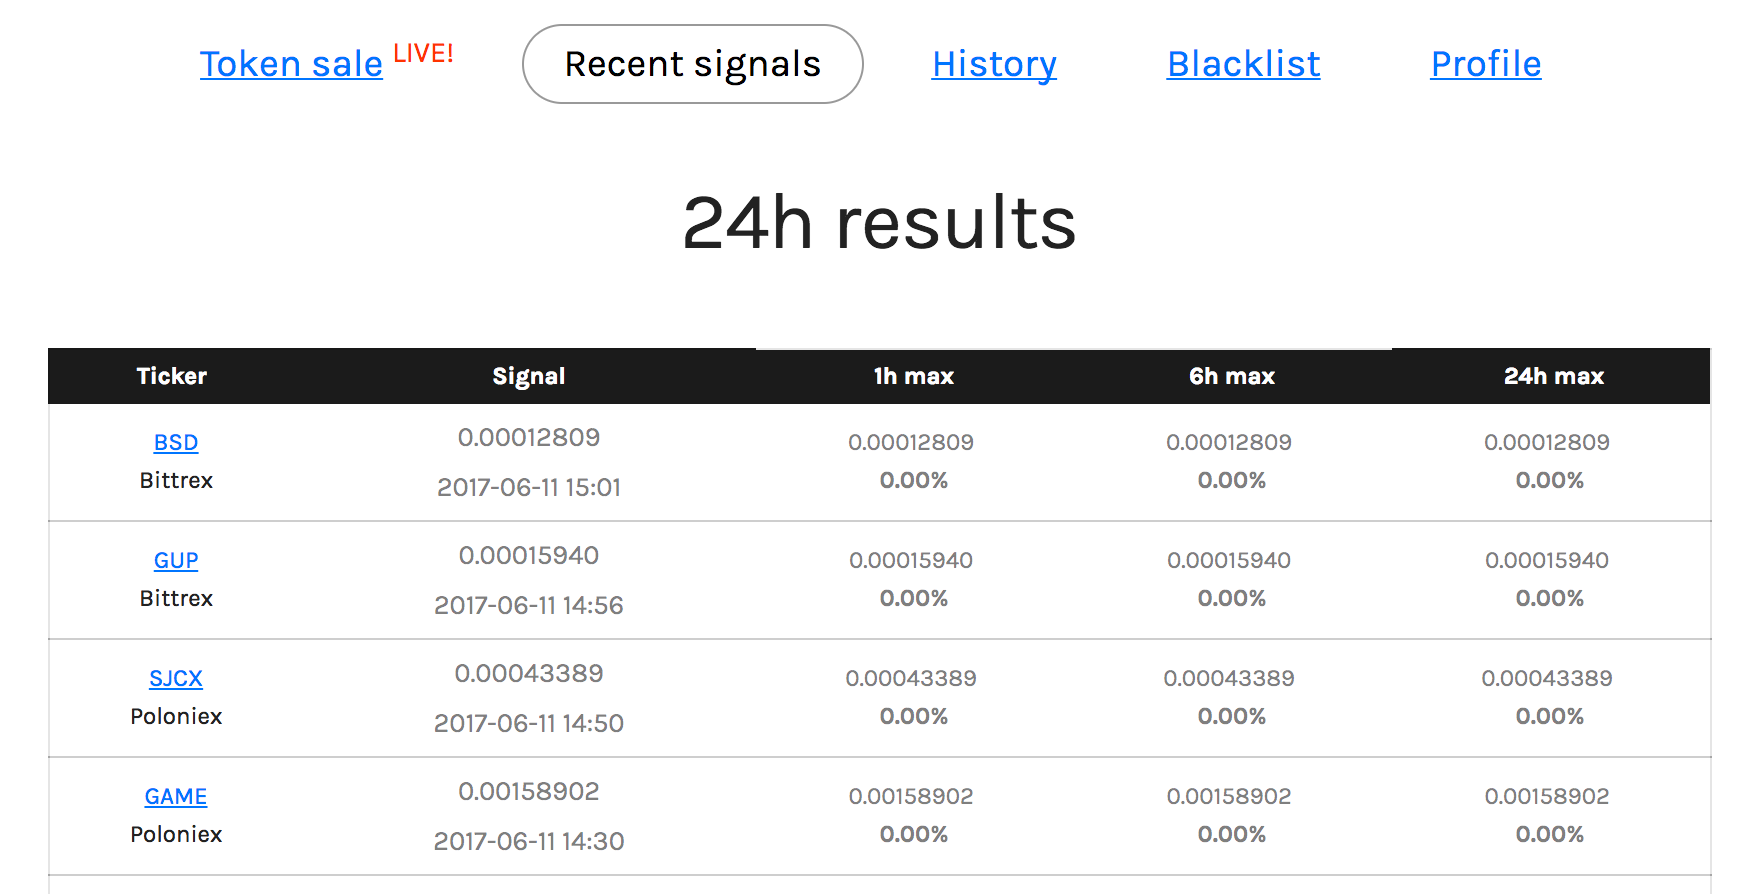Viewport: 1750px width, 894px height.
Task: Click the 24h results heading
Action: (x=879, y=223)
